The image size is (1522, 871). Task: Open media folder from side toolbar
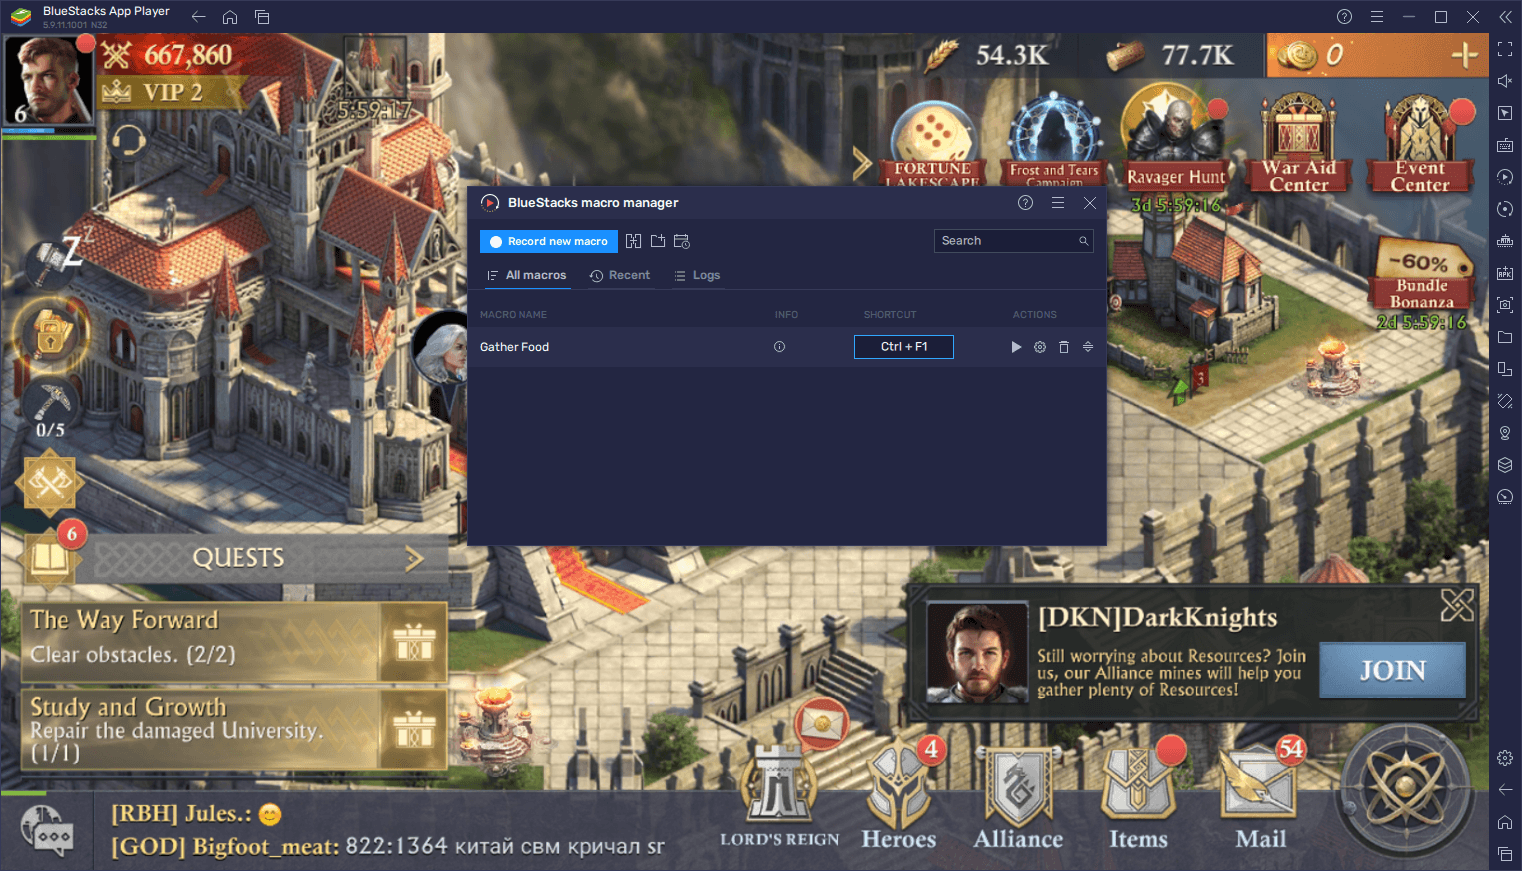(x=1505, y=337)
